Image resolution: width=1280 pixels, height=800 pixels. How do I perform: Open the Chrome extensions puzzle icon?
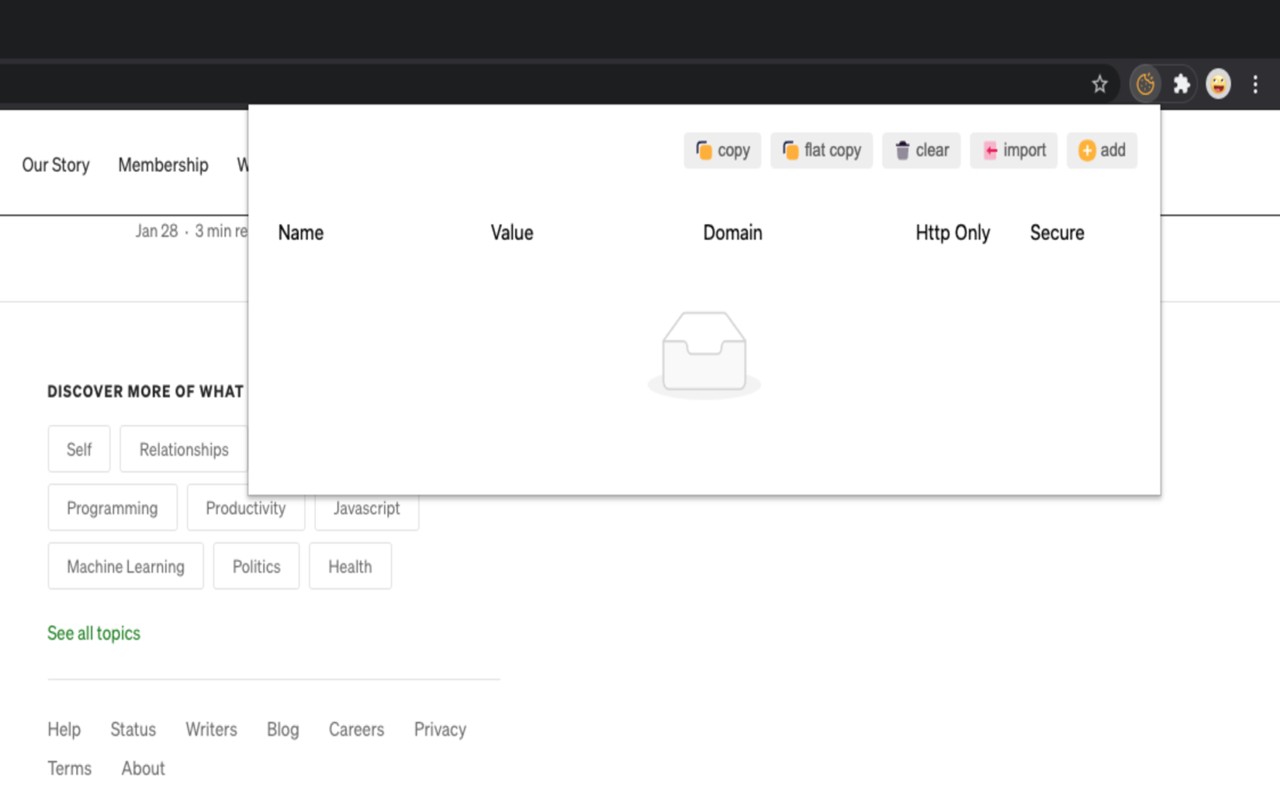(x=1181, y=85)
